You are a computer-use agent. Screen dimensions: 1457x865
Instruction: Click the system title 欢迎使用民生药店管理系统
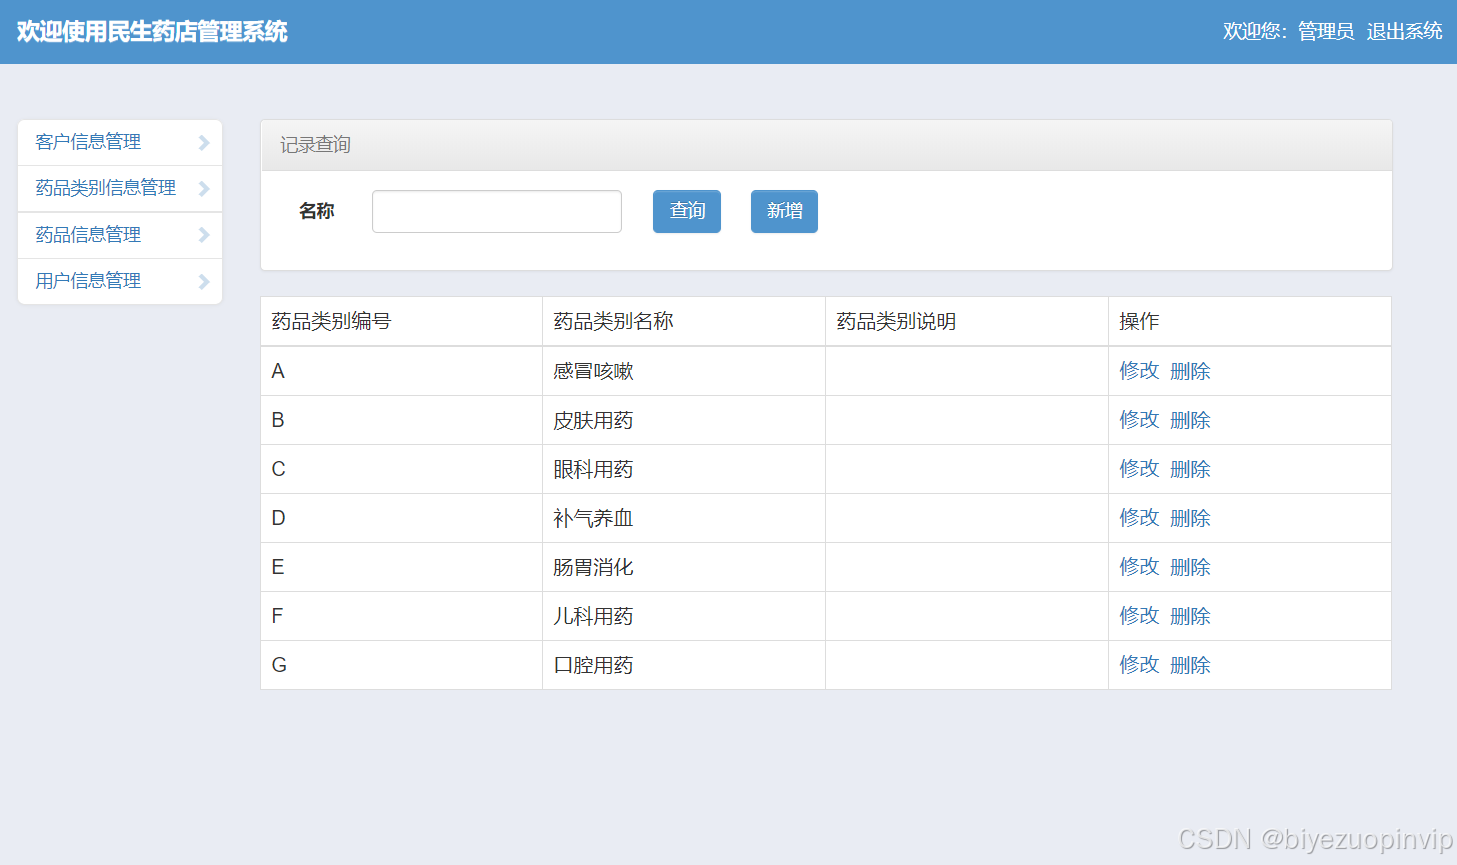[x=152, y=32]
